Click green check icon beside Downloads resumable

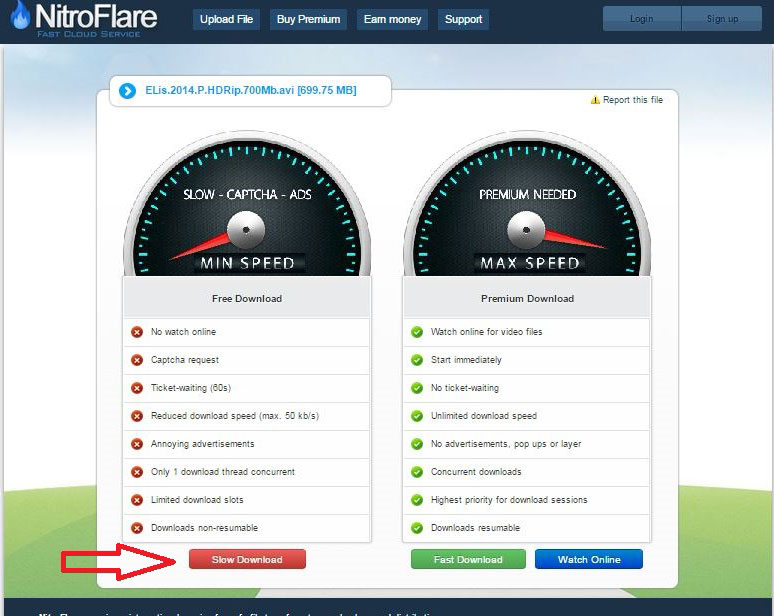click(417, 528)
